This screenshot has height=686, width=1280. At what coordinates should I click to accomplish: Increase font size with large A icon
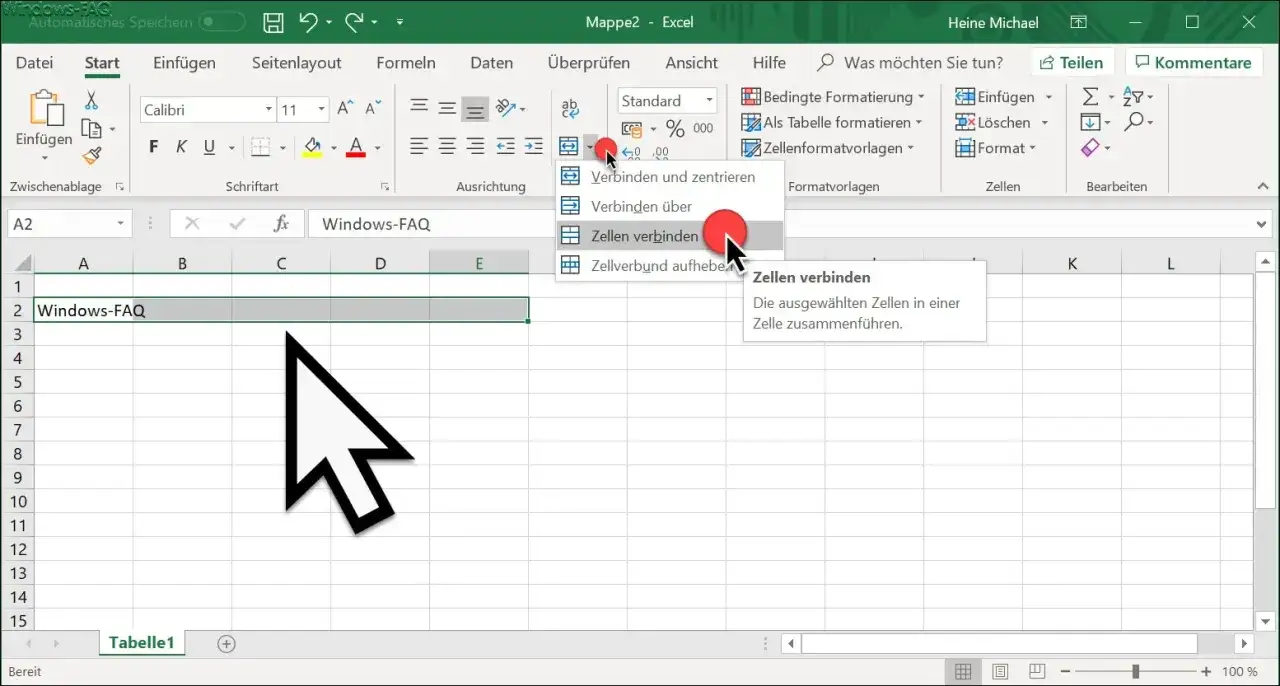(x=345, y=109)
